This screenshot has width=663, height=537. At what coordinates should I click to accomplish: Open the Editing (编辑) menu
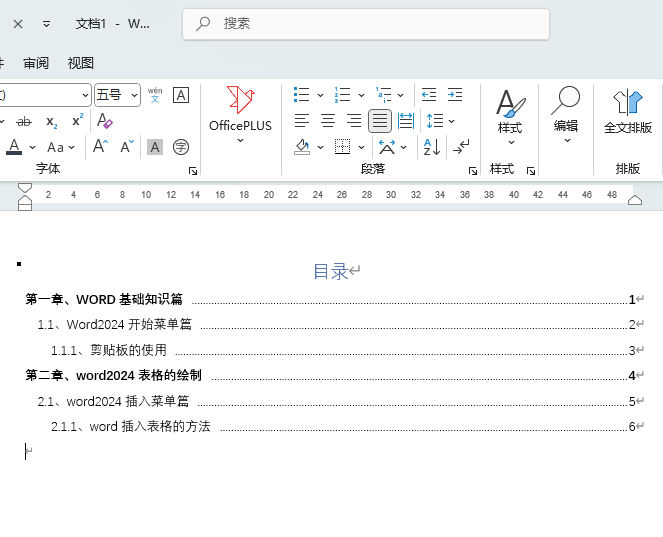click(x=566, y=114)
